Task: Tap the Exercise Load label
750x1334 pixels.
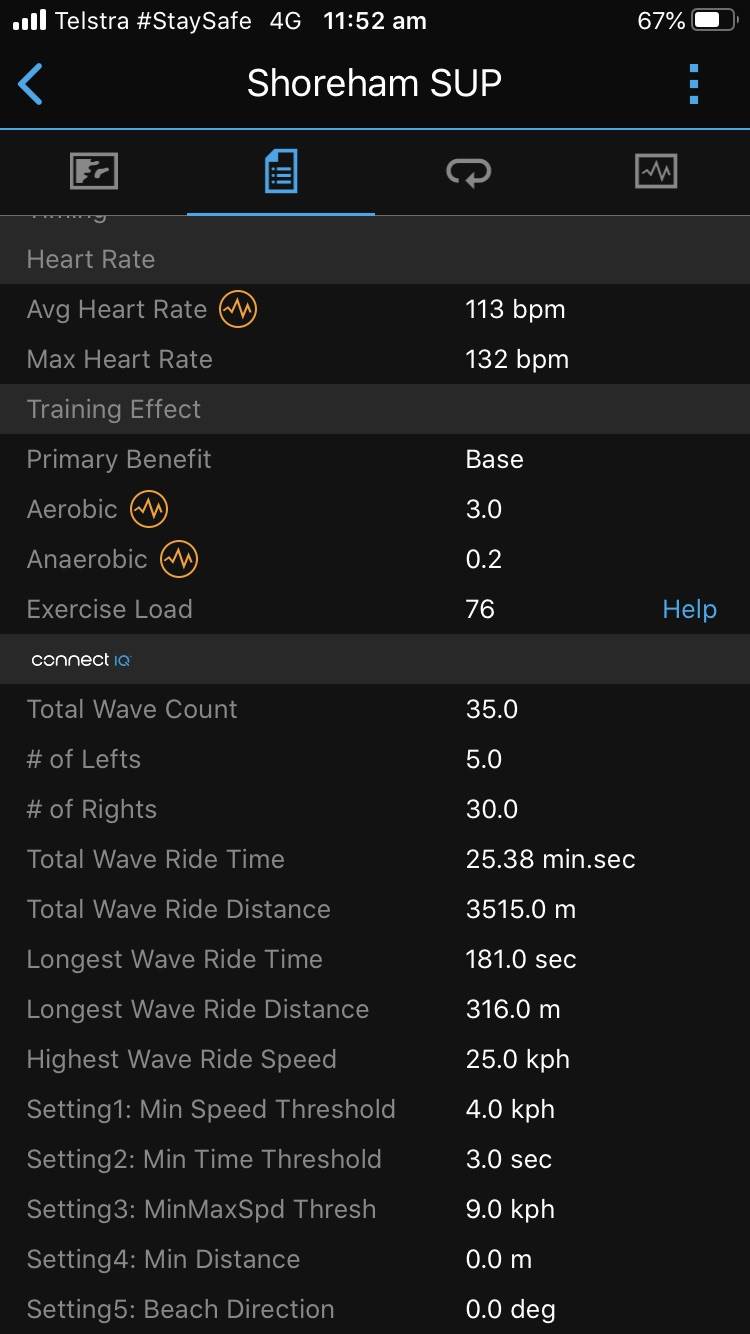Action: 110,609
